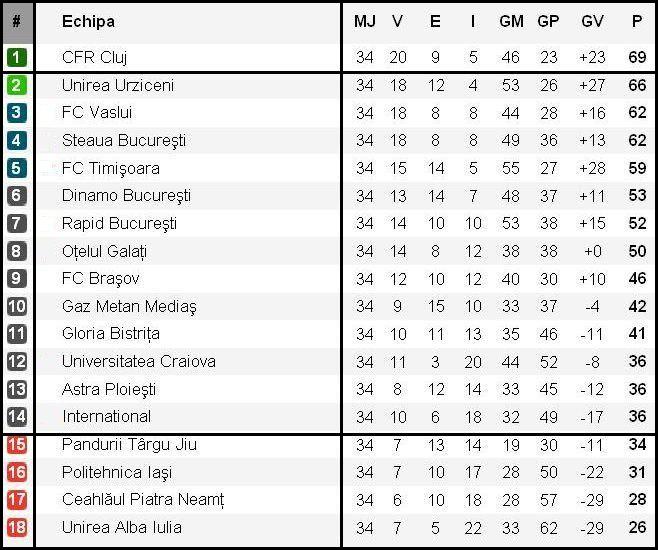Click the Echipa column header
The width and height of the screenshot is (658, 550).
point(88,21)
